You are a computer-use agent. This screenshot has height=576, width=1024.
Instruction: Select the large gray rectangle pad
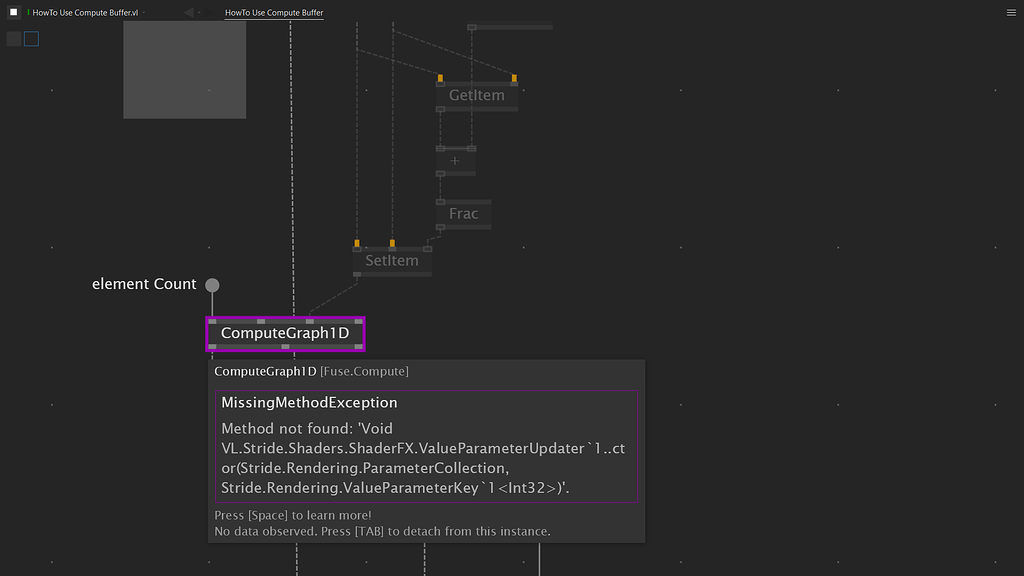[185, 69]
